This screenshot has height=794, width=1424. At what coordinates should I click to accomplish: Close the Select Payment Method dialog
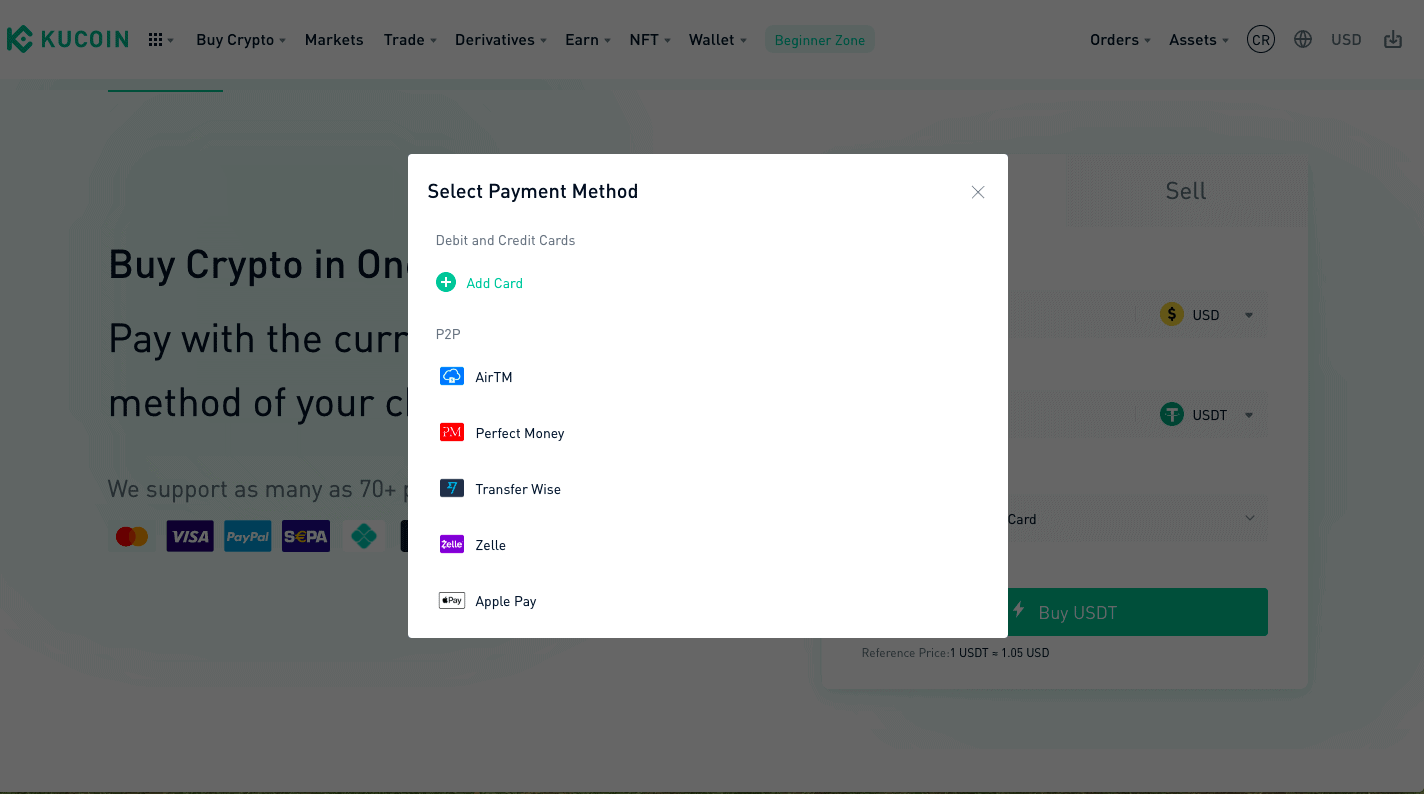pos(978,192)
